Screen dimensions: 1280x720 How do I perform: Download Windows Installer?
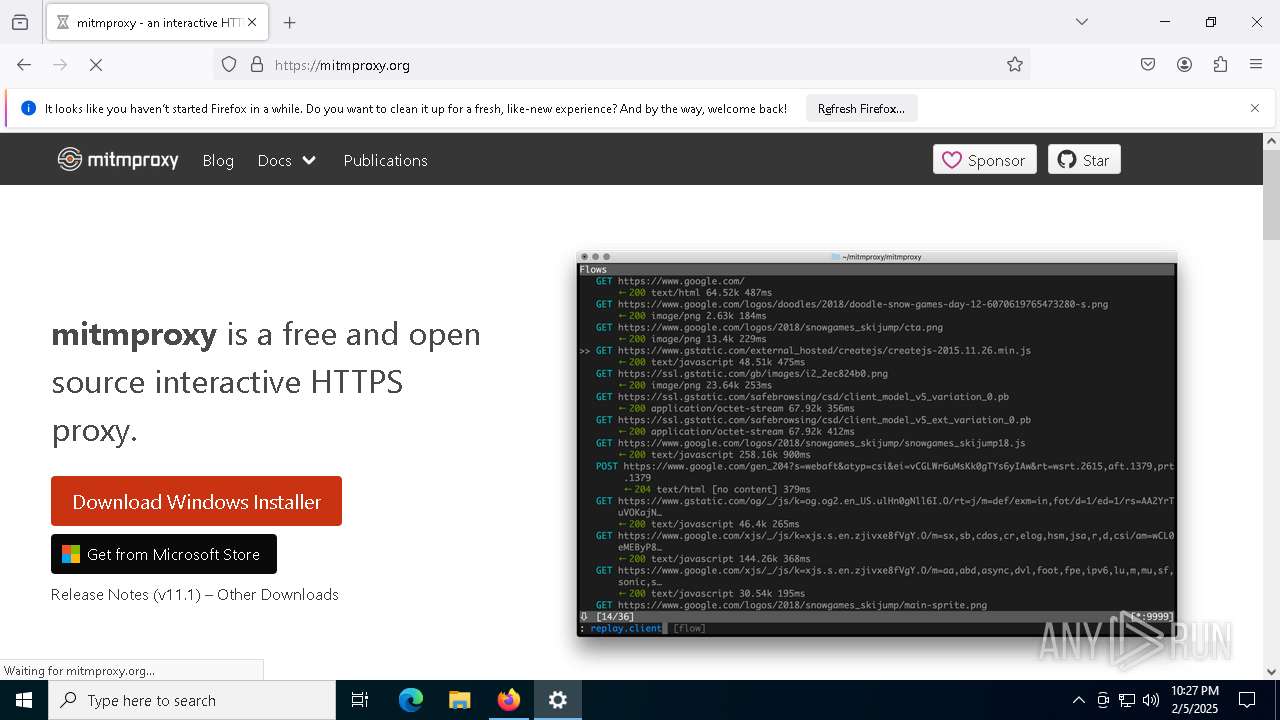pos(196,501)
